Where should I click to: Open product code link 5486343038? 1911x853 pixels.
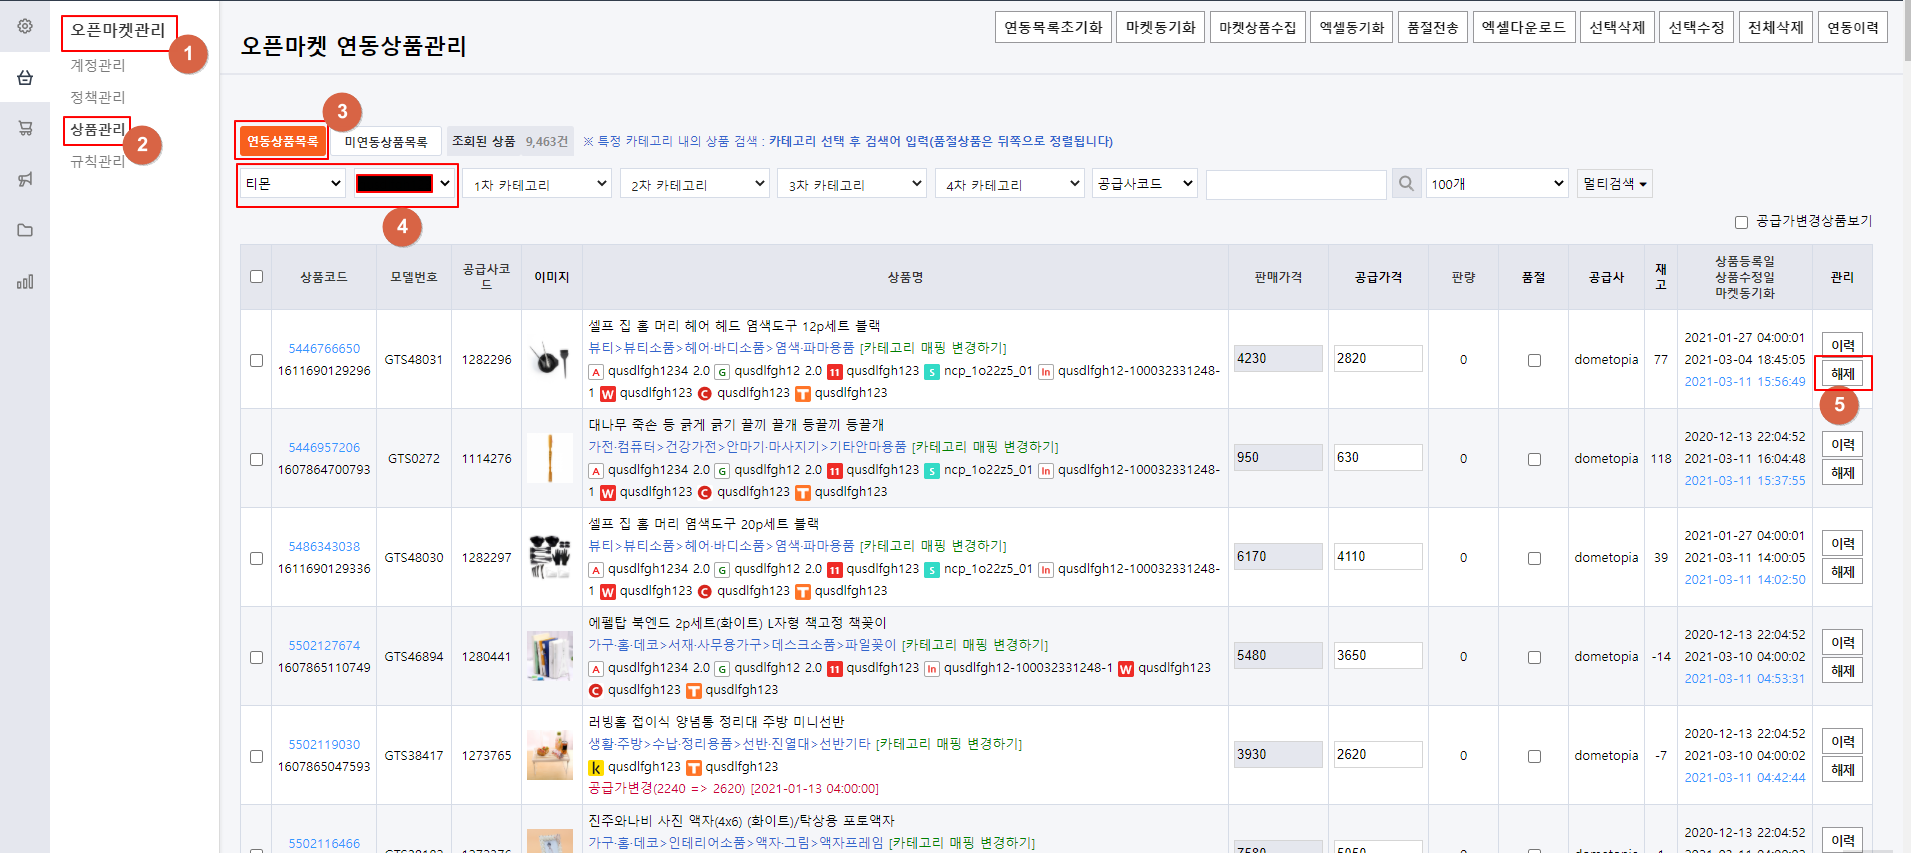tap(324, 547)
